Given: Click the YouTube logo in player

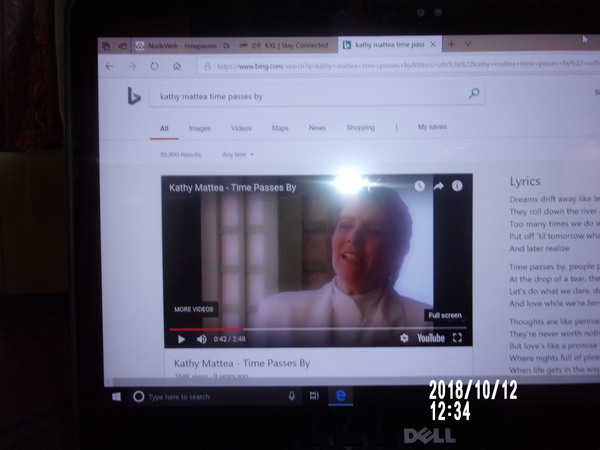Looking at the screenshot, I should click(x=430, y=338).
